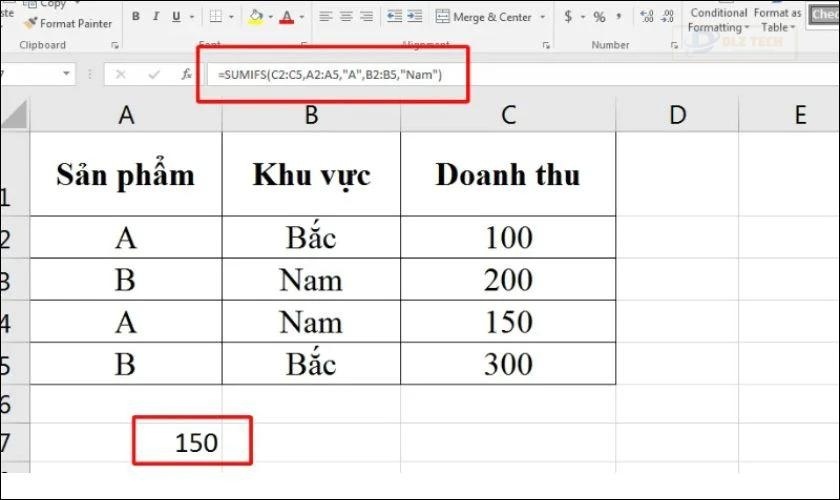Click the "Khu vực" header cell
Image resolution: width=840 pixels, height=500 pixels.
pyautogui.click(x=311, y=174)
